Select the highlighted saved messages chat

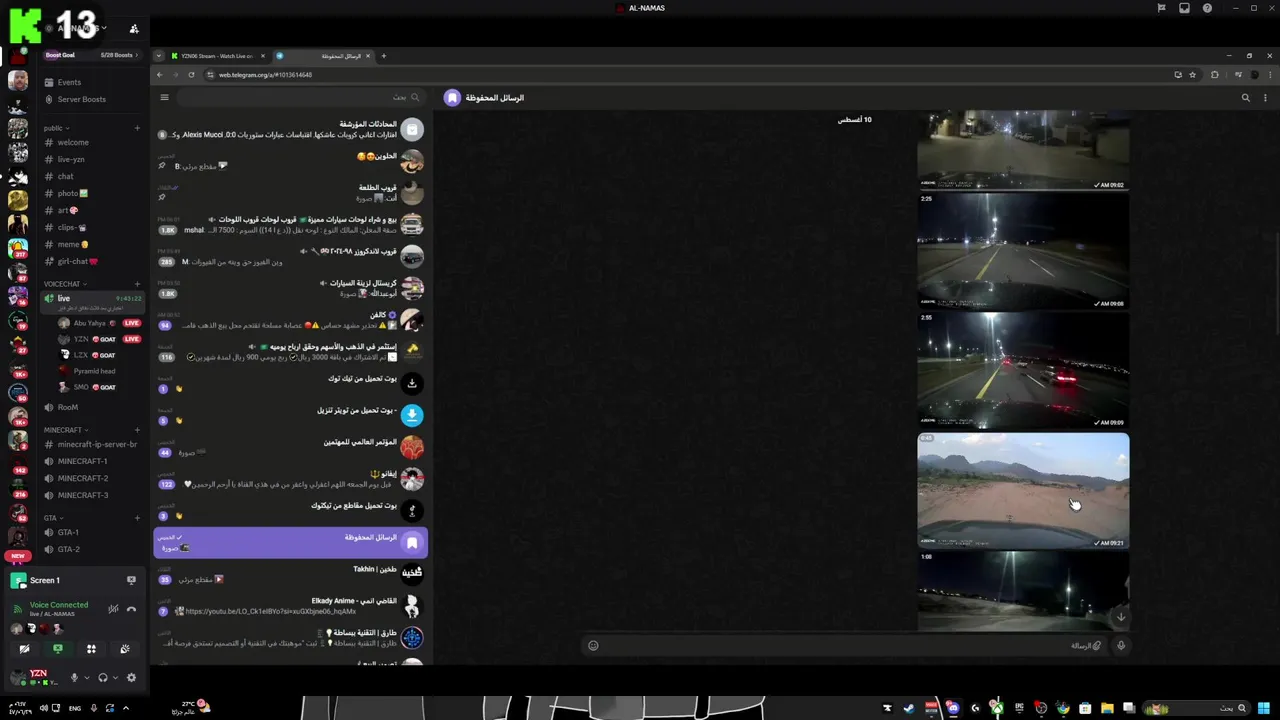point(290,542)
